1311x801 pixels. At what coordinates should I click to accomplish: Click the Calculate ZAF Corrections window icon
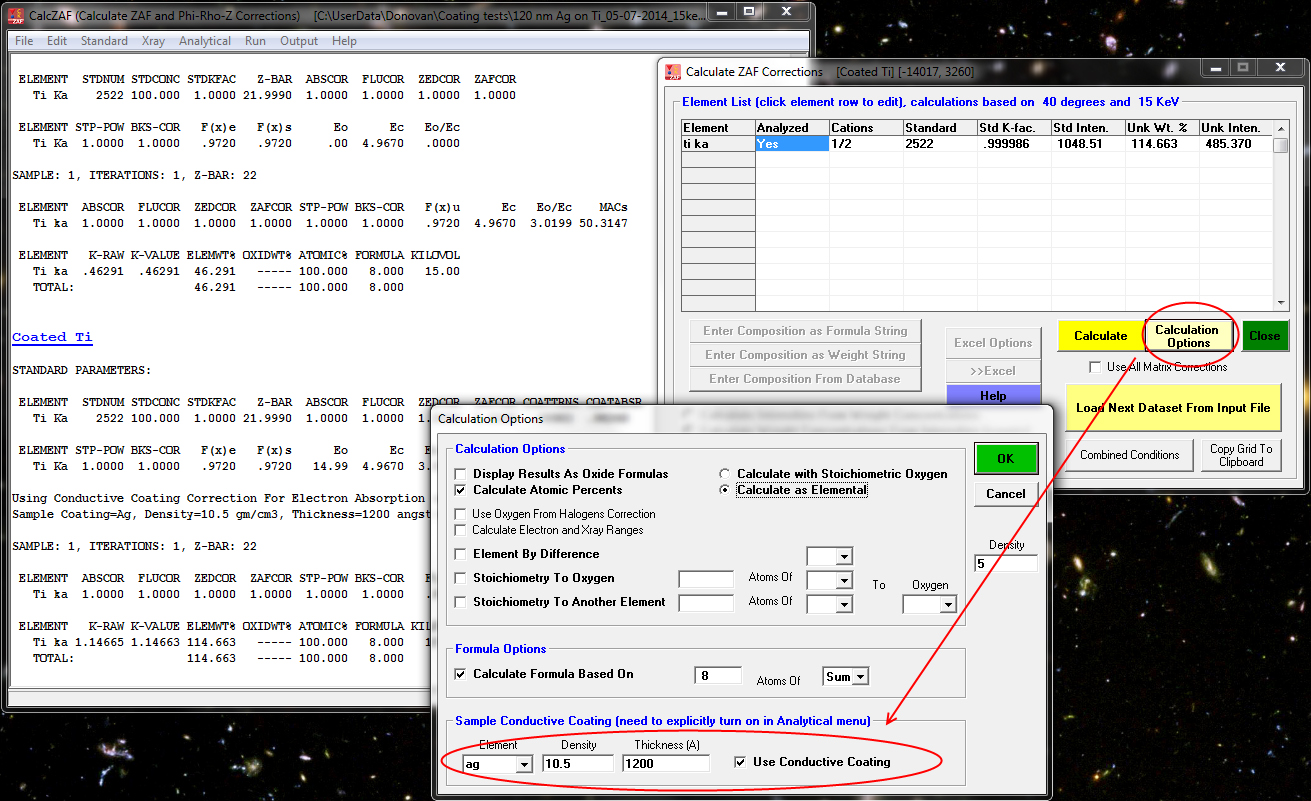(x=672, y=71)
